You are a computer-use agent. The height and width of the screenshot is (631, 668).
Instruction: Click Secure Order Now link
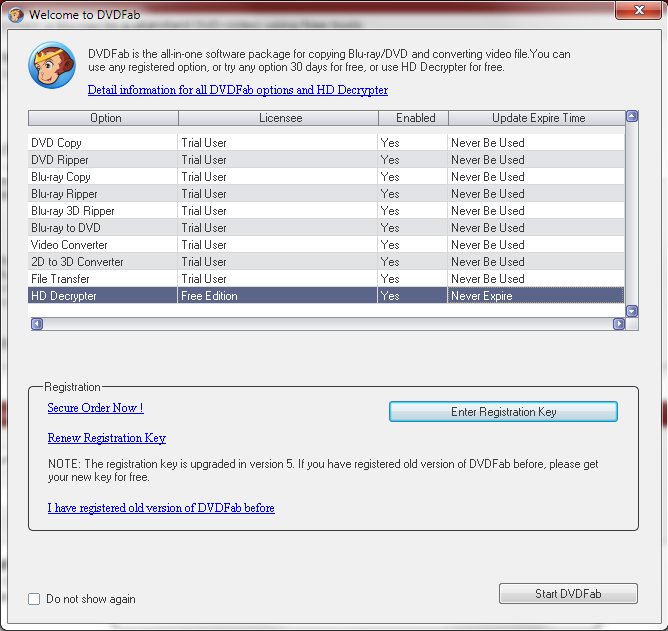(x=95, y=408)
